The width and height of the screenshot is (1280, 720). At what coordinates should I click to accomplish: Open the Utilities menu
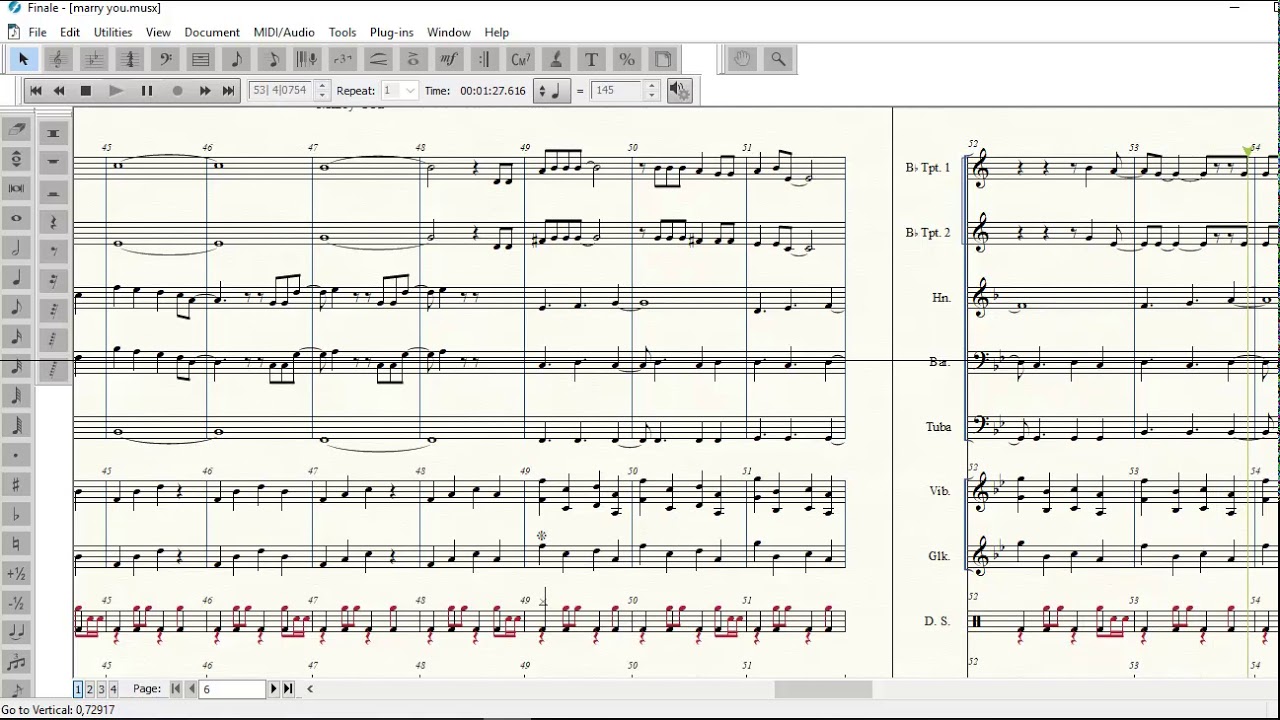click(113, 32)
